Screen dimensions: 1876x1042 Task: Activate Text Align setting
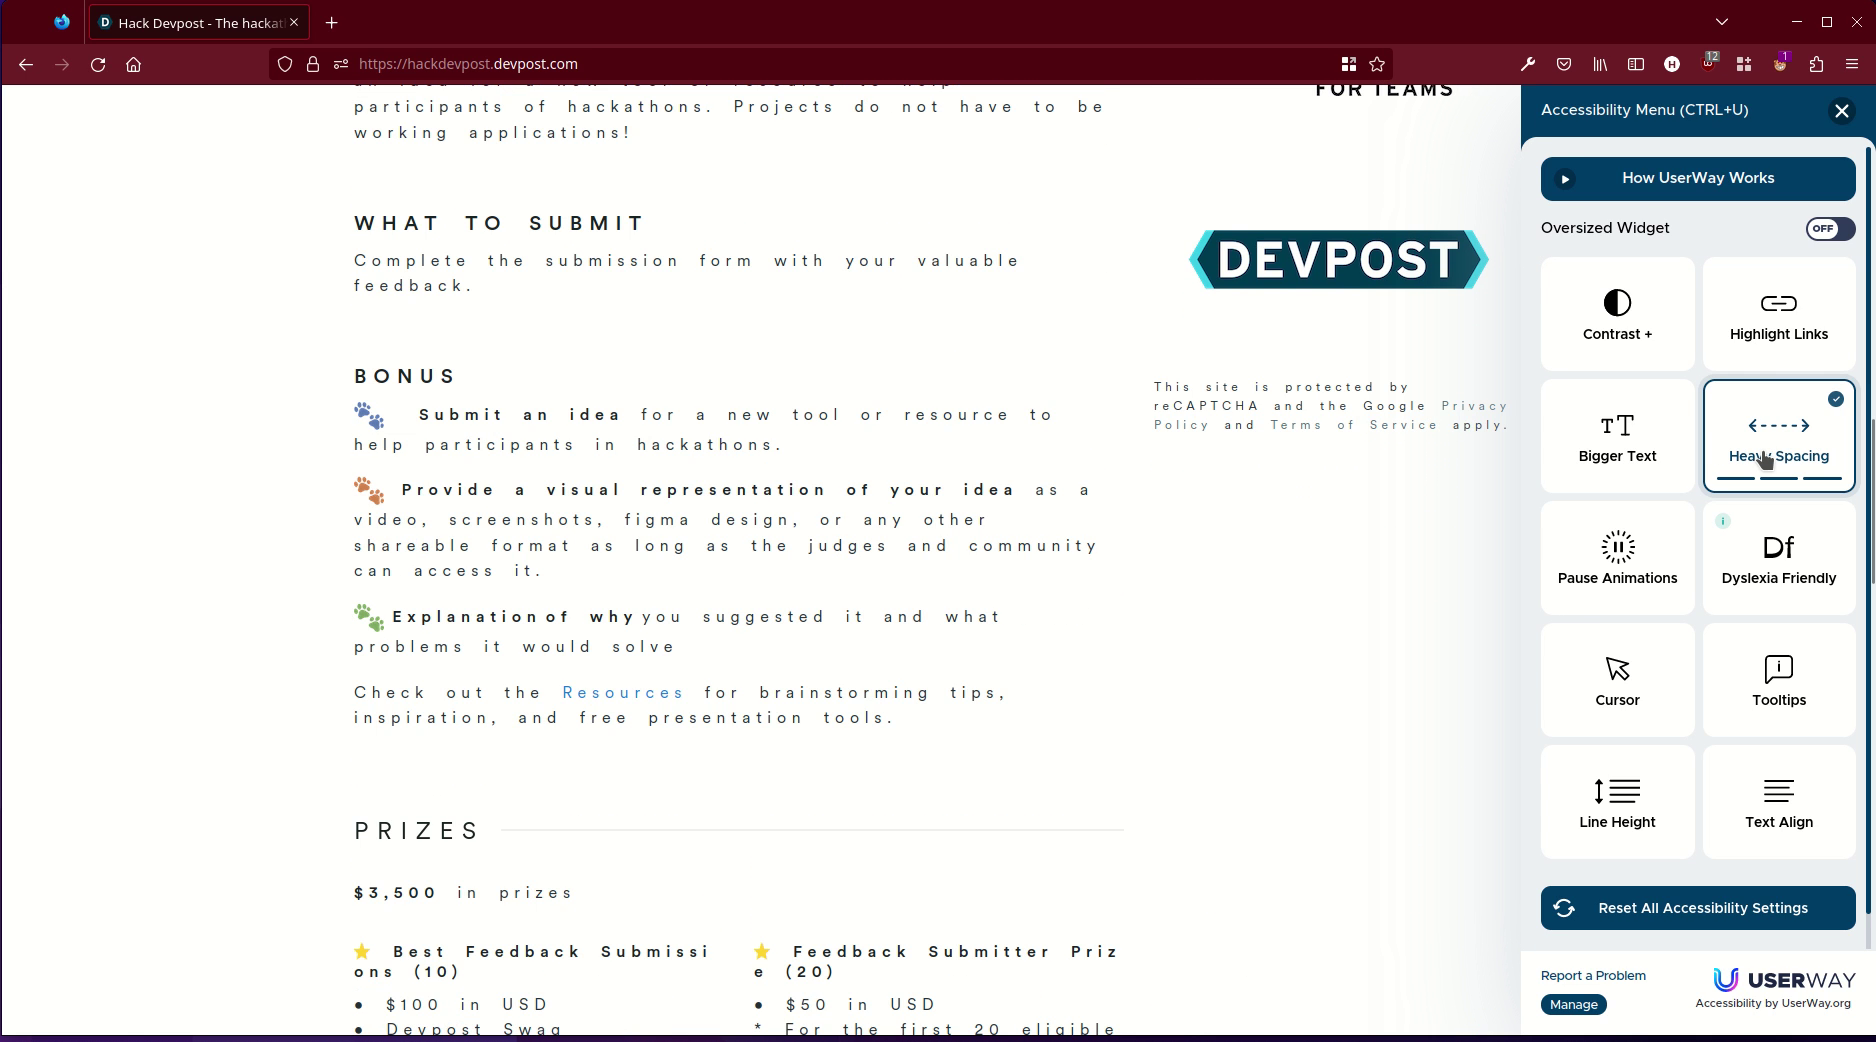click(x=1778, y=801)
